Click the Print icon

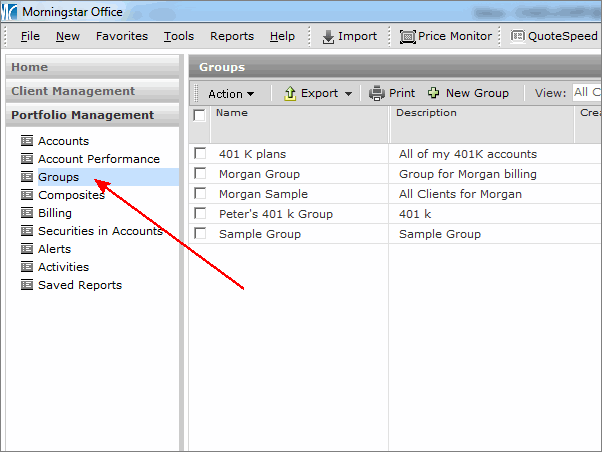click(377, 93)
